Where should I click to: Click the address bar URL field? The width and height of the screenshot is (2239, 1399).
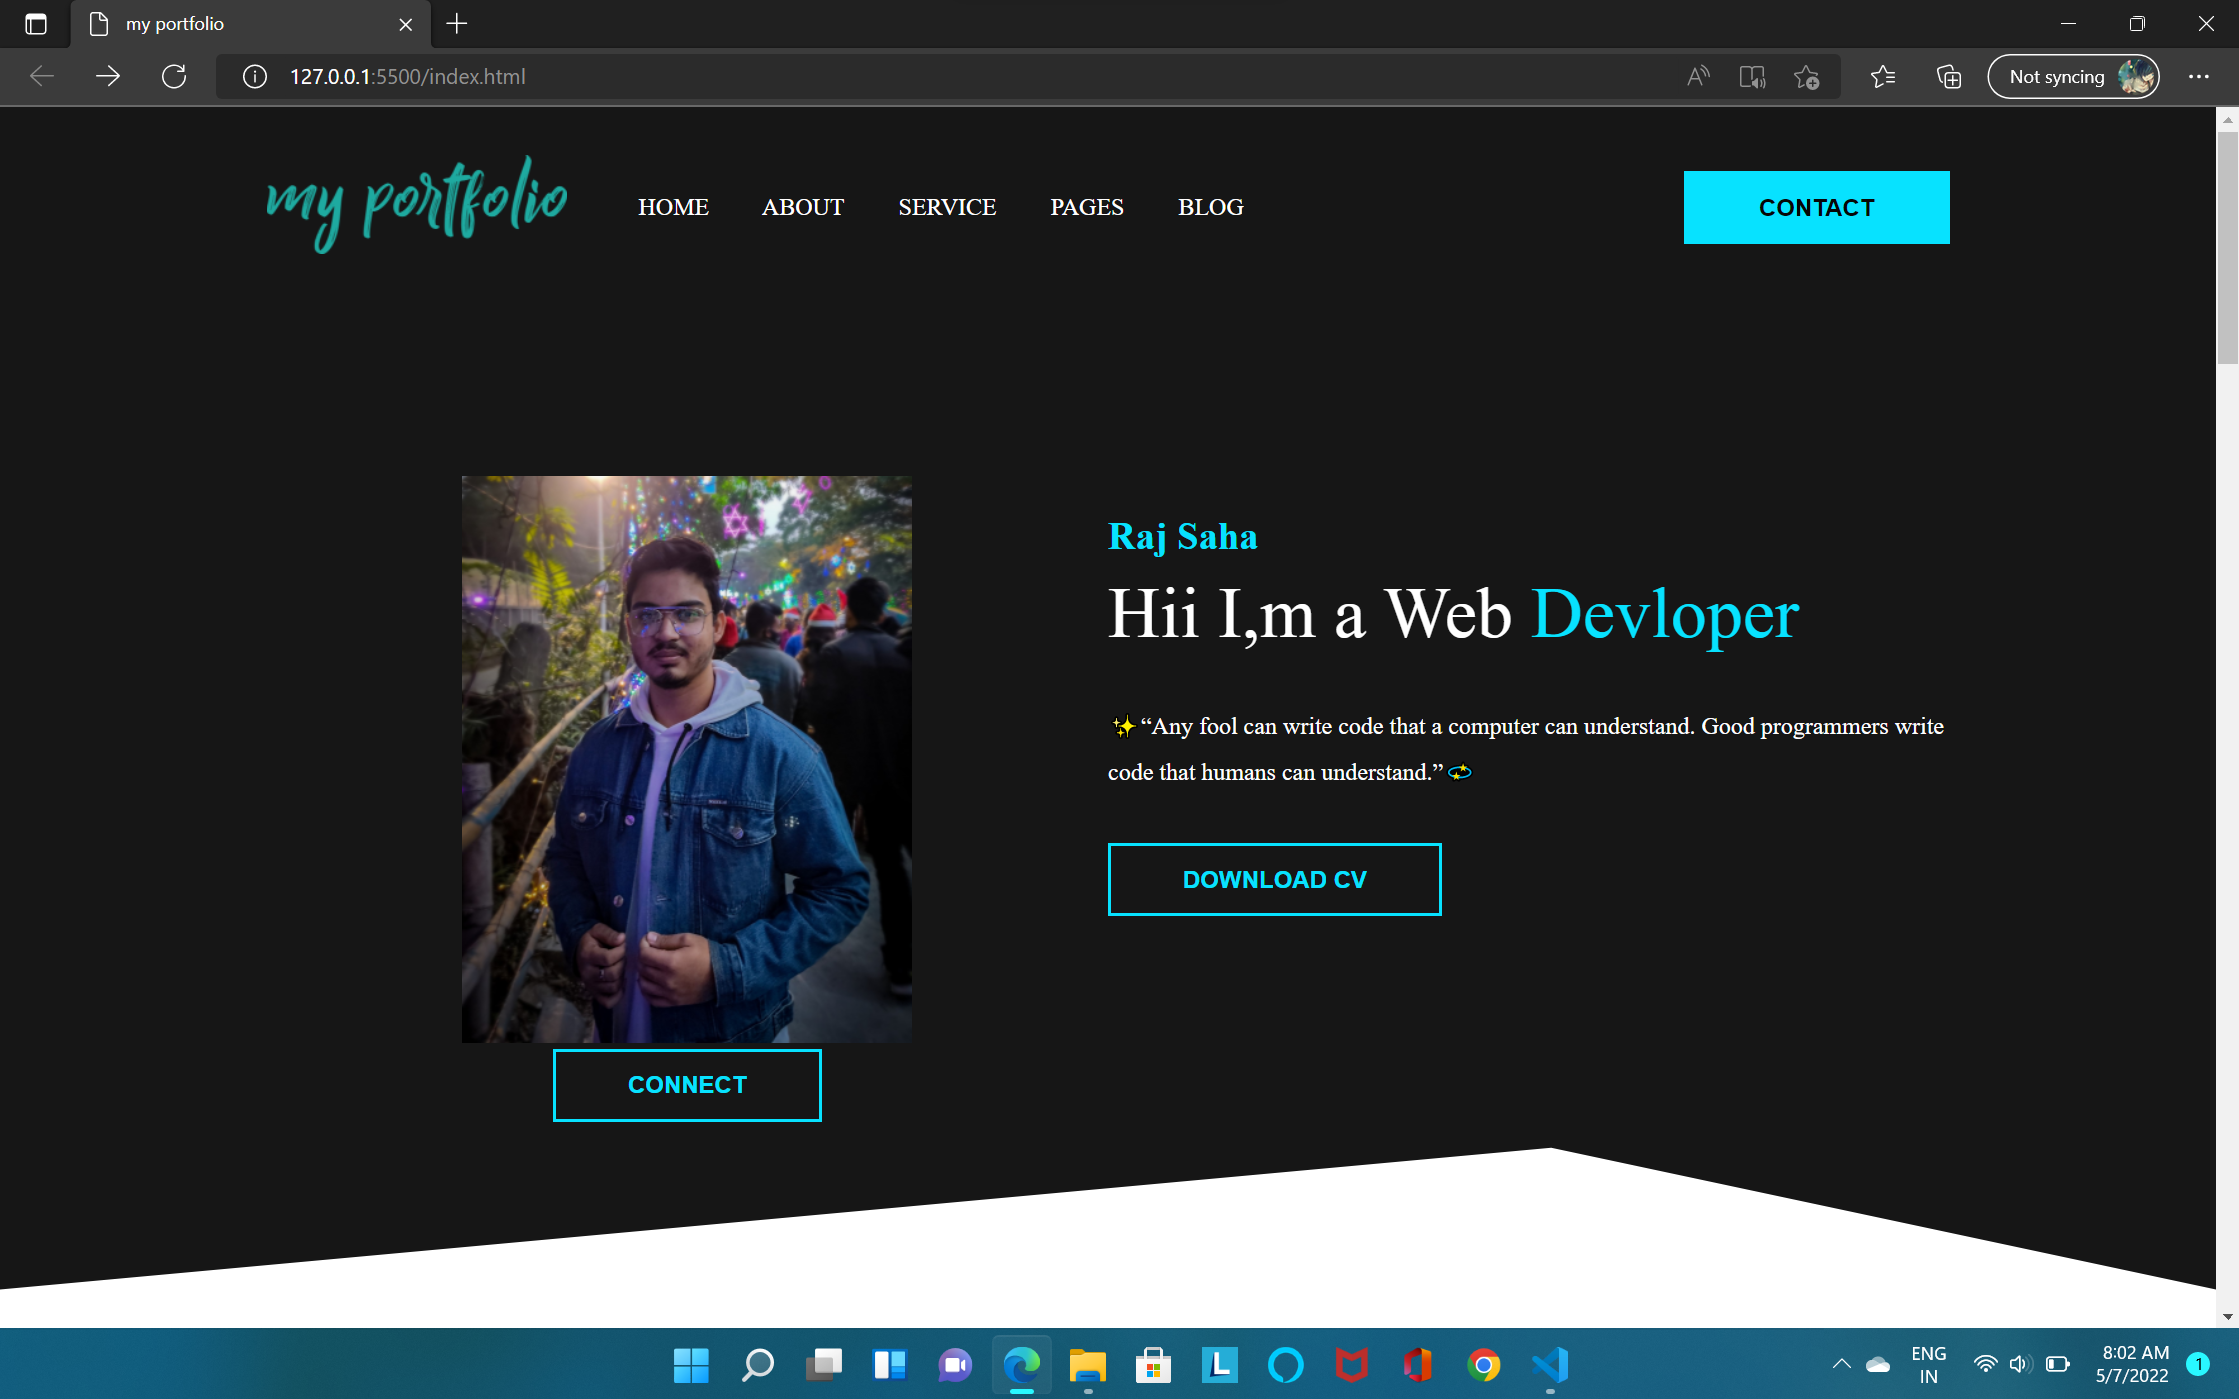[900, 76]
